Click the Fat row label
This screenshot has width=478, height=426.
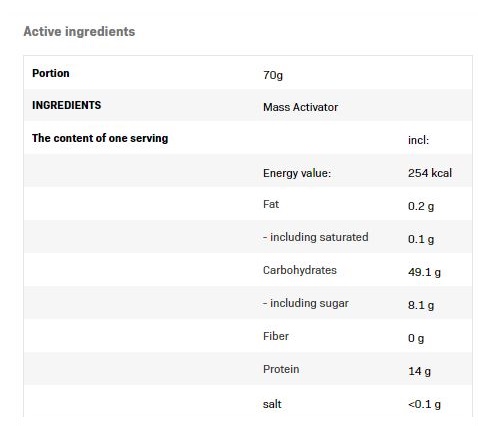click(x=271, y=204)
